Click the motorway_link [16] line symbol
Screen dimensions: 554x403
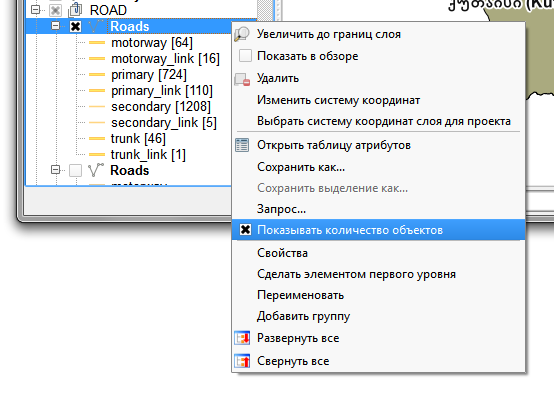click(x=97, y=59)
